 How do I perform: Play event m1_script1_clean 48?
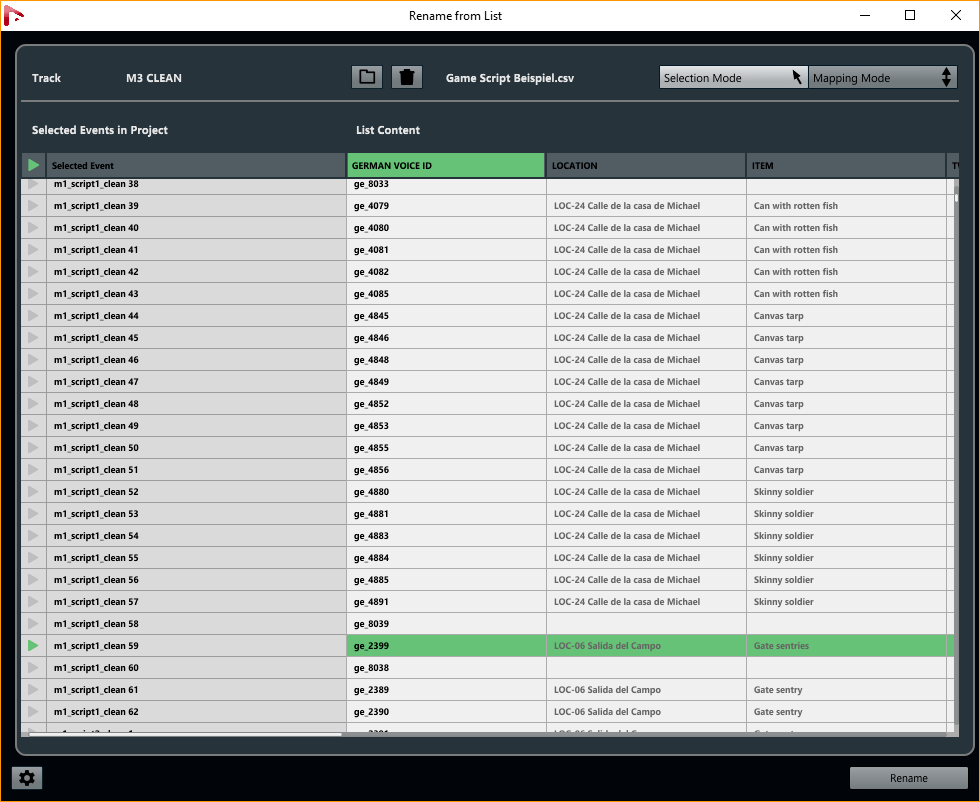click(x=34, y=404)
